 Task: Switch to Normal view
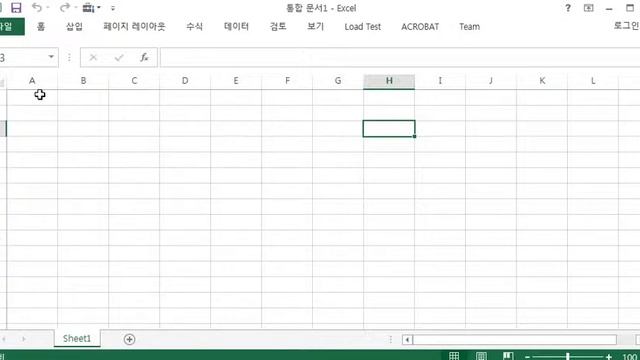[454, 356]
